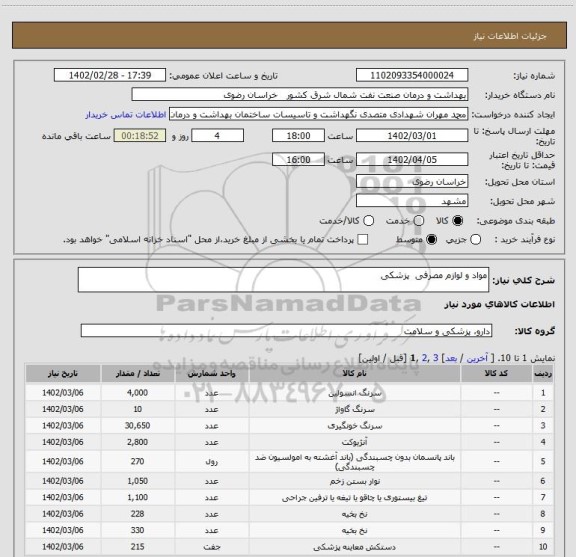Click the quantity 270 cell
The height and width of the screenshot is (557, 576).
click(137, 461)
